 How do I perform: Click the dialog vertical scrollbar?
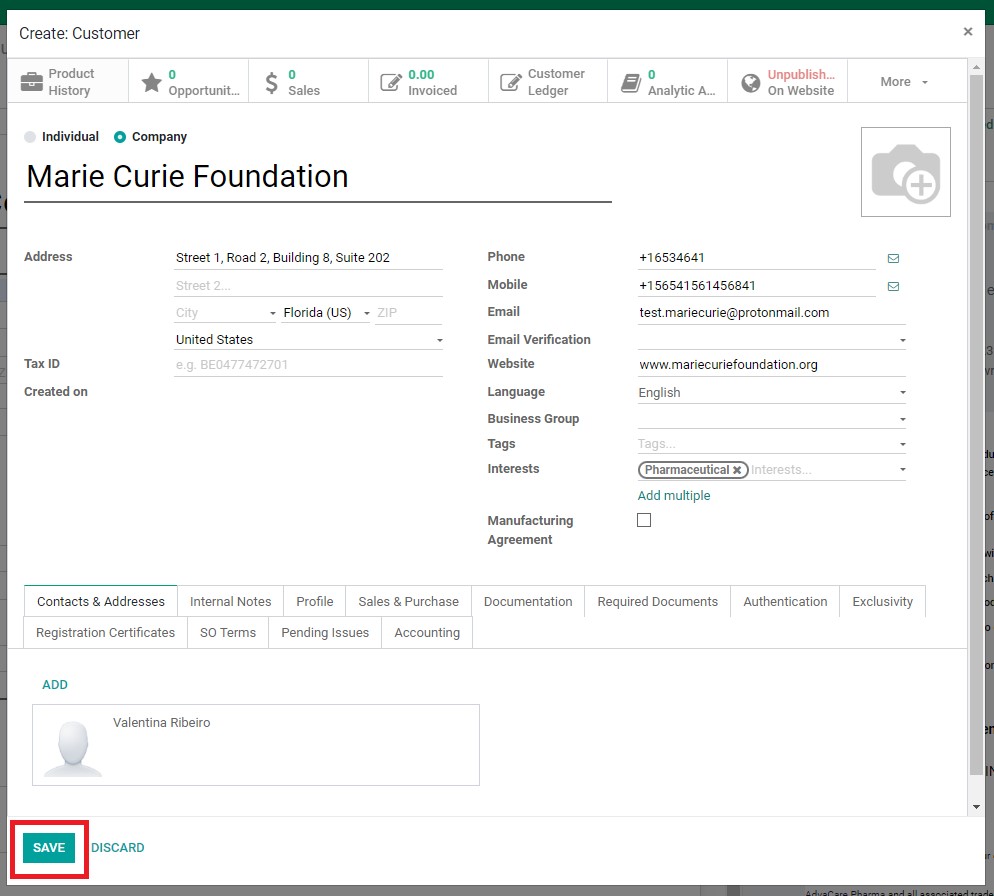(x=976, y=426)
